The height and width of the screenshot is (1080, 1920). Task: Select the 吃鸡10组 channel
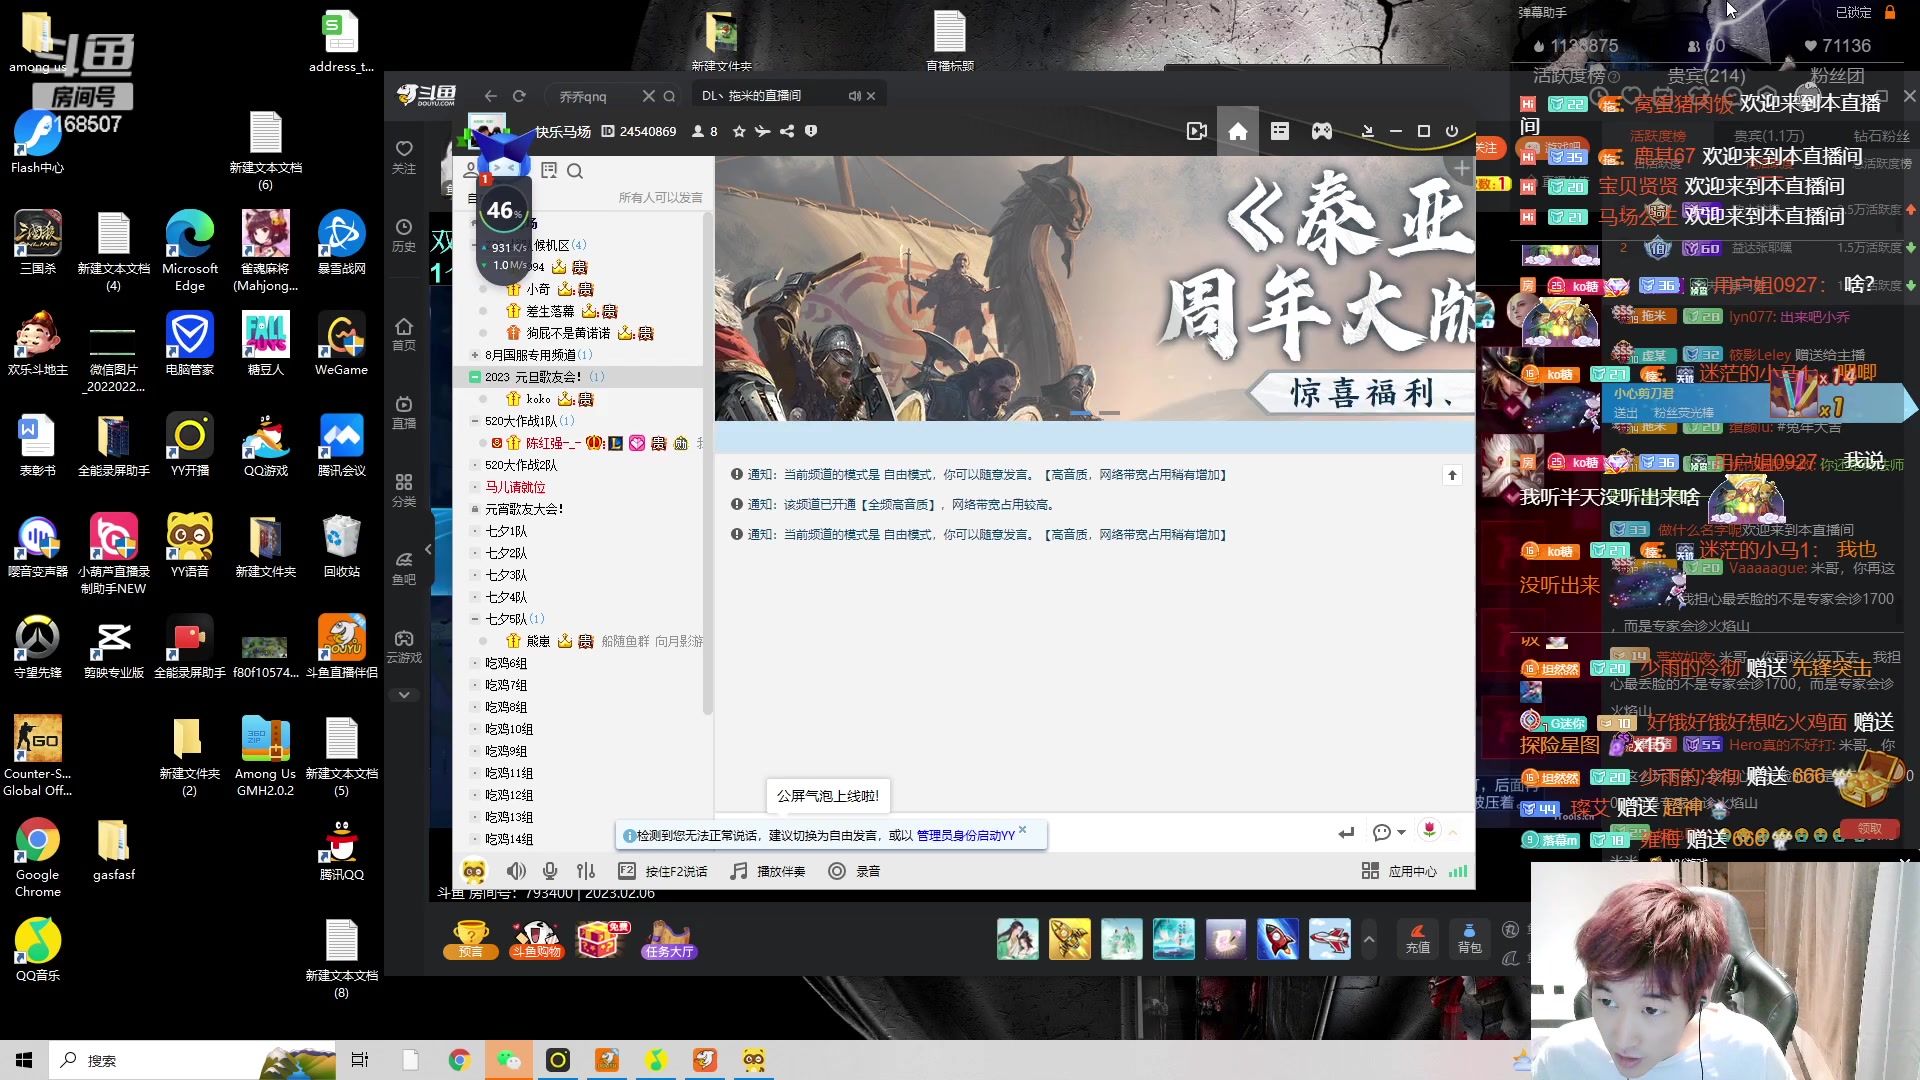509,729
